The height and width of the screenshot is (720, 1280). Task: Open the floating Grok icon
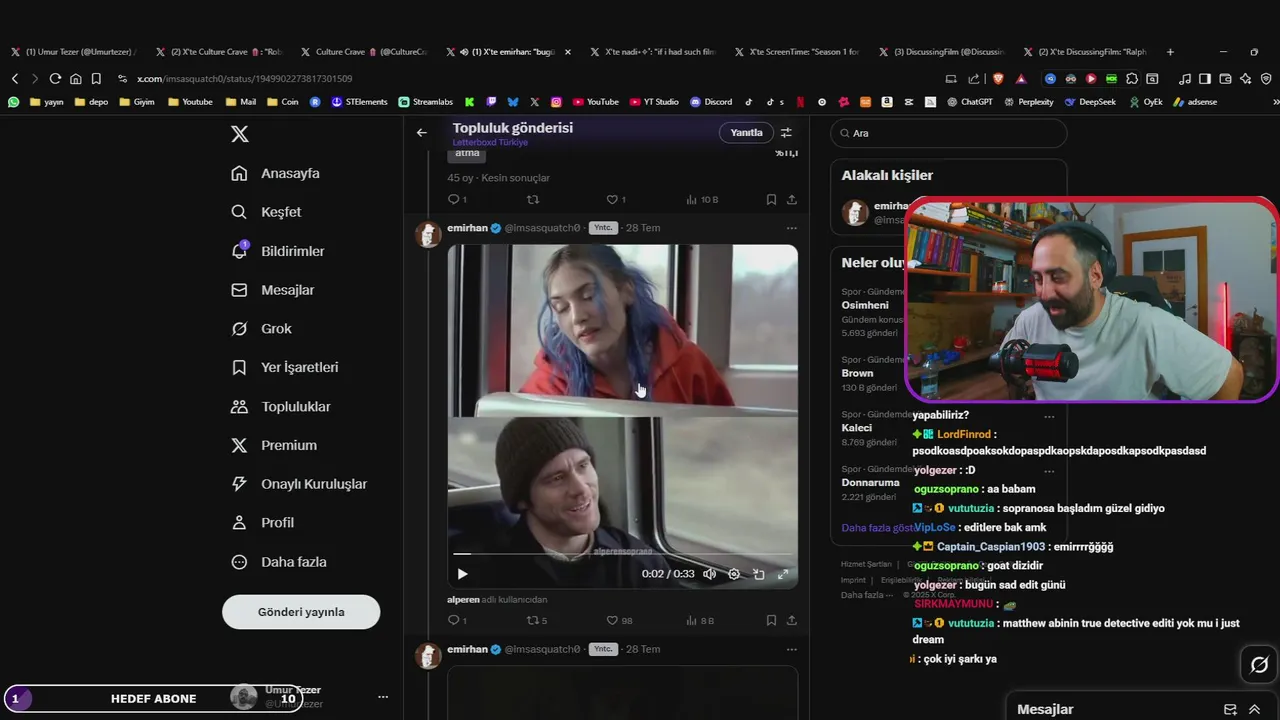pyautogui.click(x=1259, y=665)
